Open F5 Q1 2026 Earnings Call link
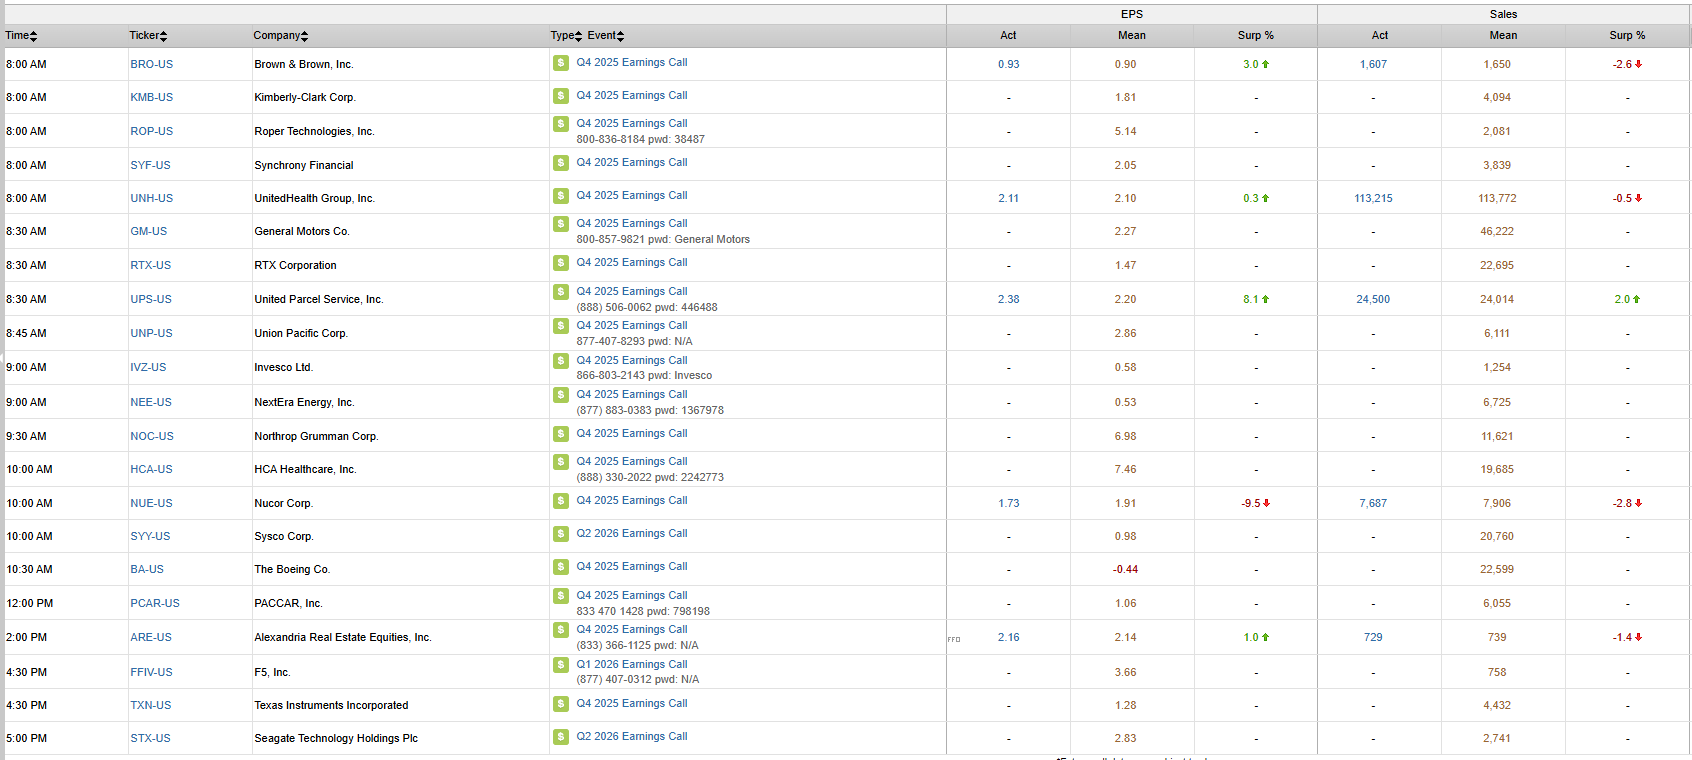1692x760 pixels. [x=631, y=665]
